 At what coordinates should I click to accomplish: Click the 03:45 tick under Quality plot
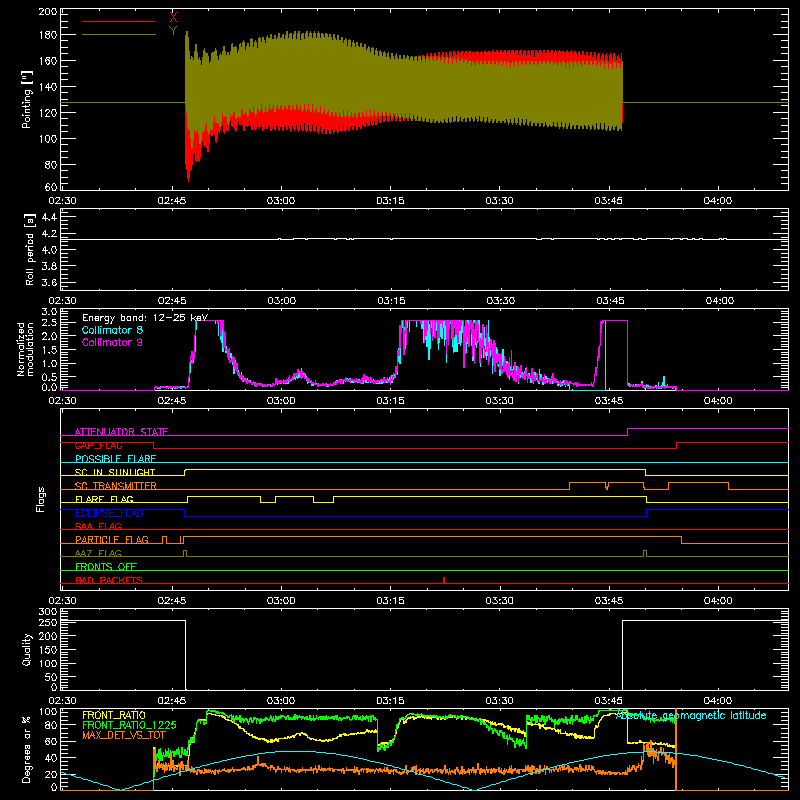click(x=609, y=701)
